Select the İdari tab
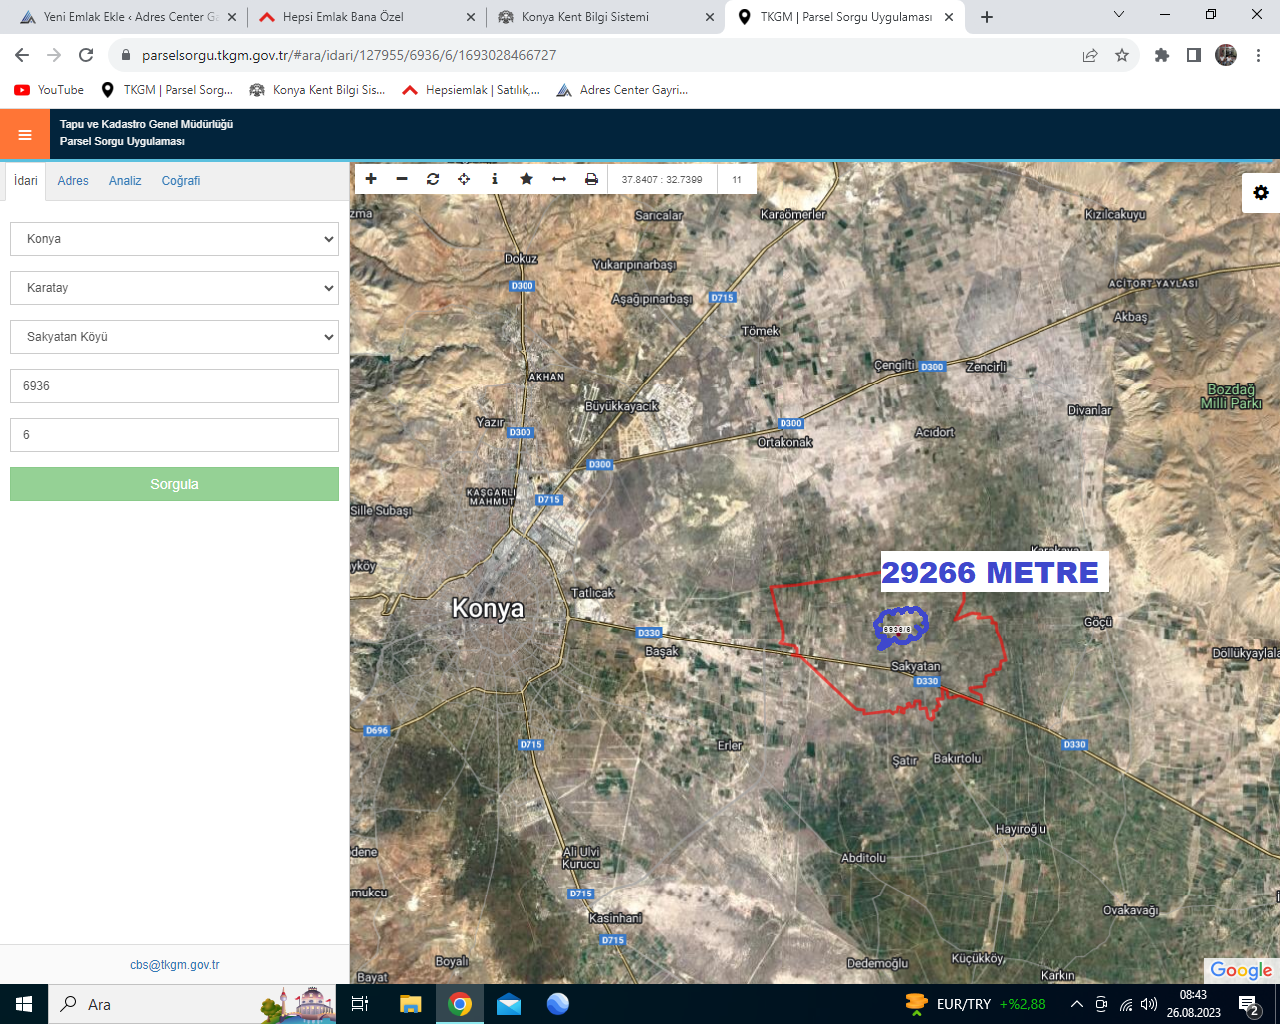The height and width of the screenshot is (1024, 1280). click(26, 181)
